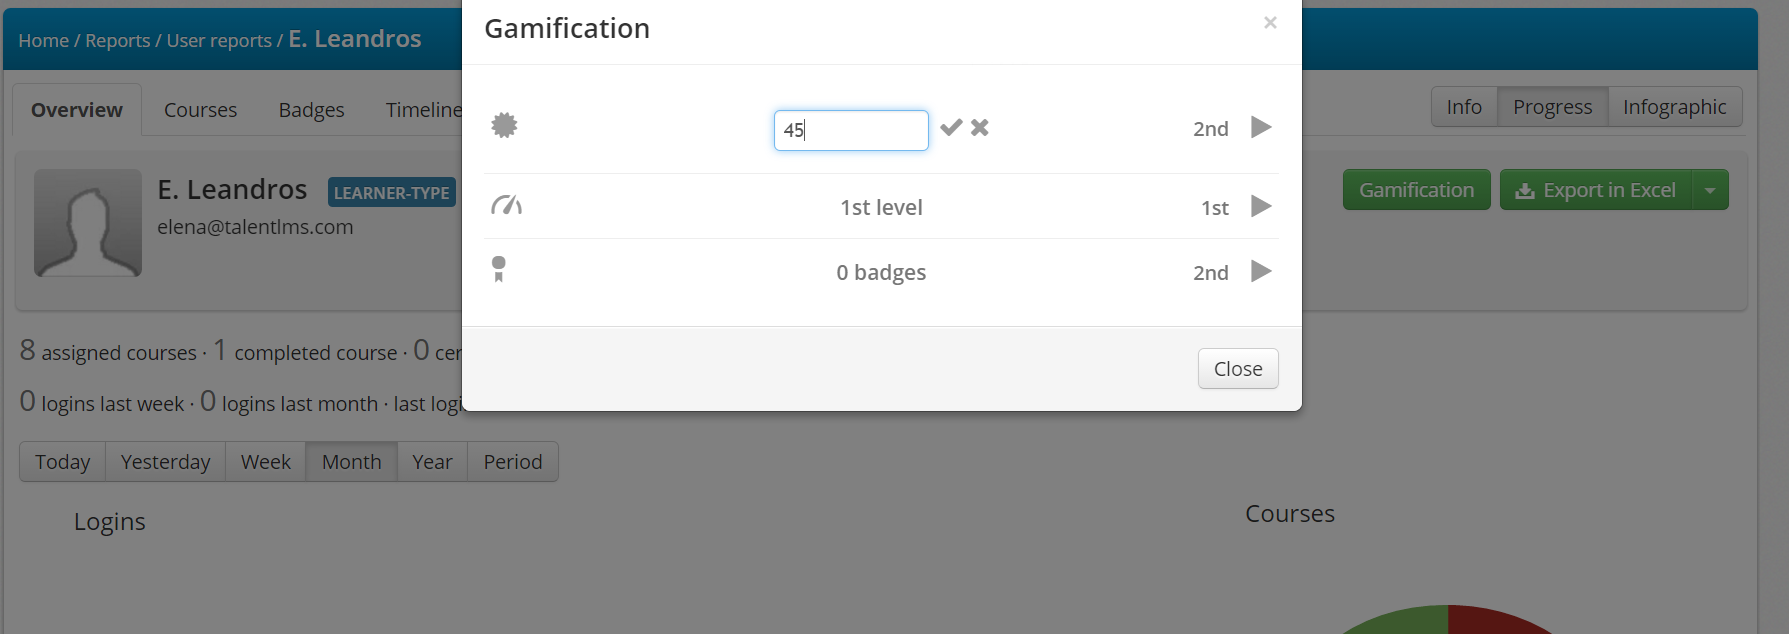Confirm points with the checkmark icon
Image resolution: width=1789 pixels, height=634 pixels.
[x=951, y=127]
